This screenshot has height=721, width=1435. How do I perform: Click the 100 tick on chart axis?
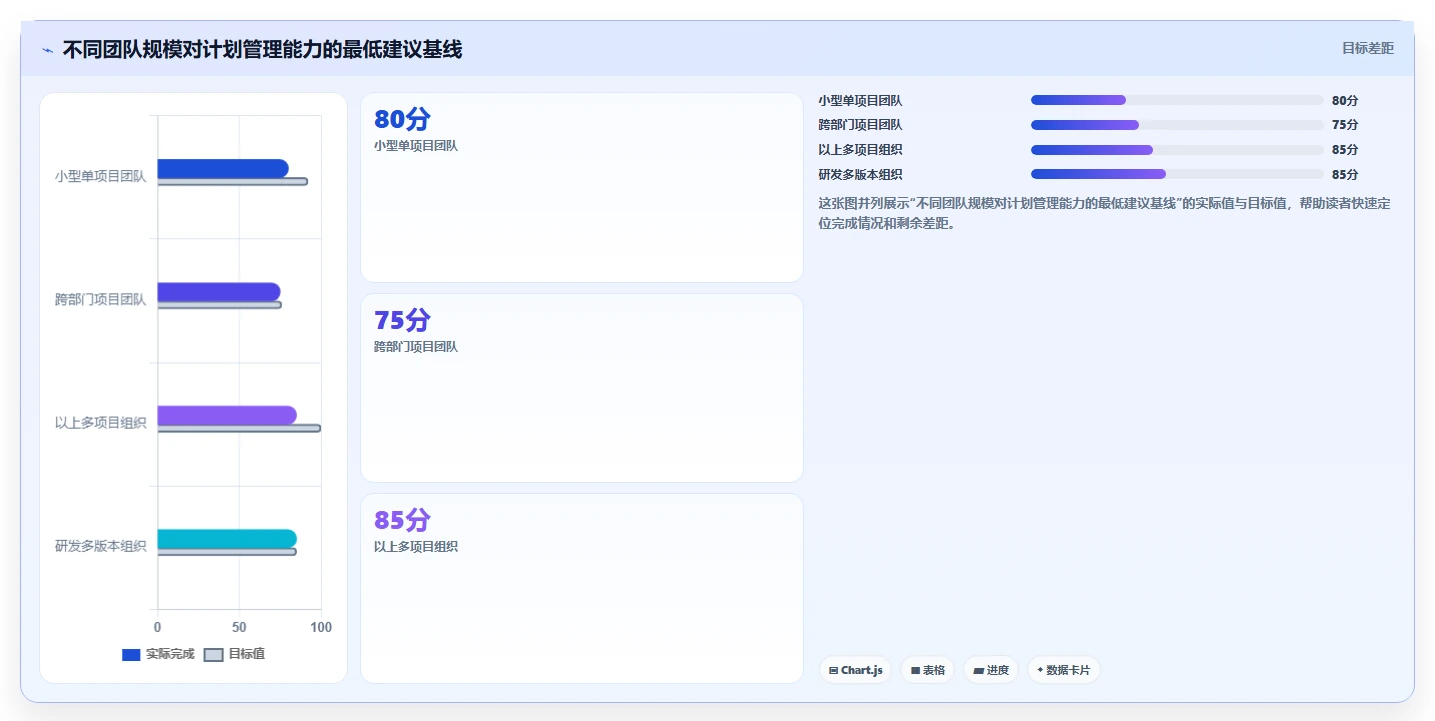tap(321, 627)
